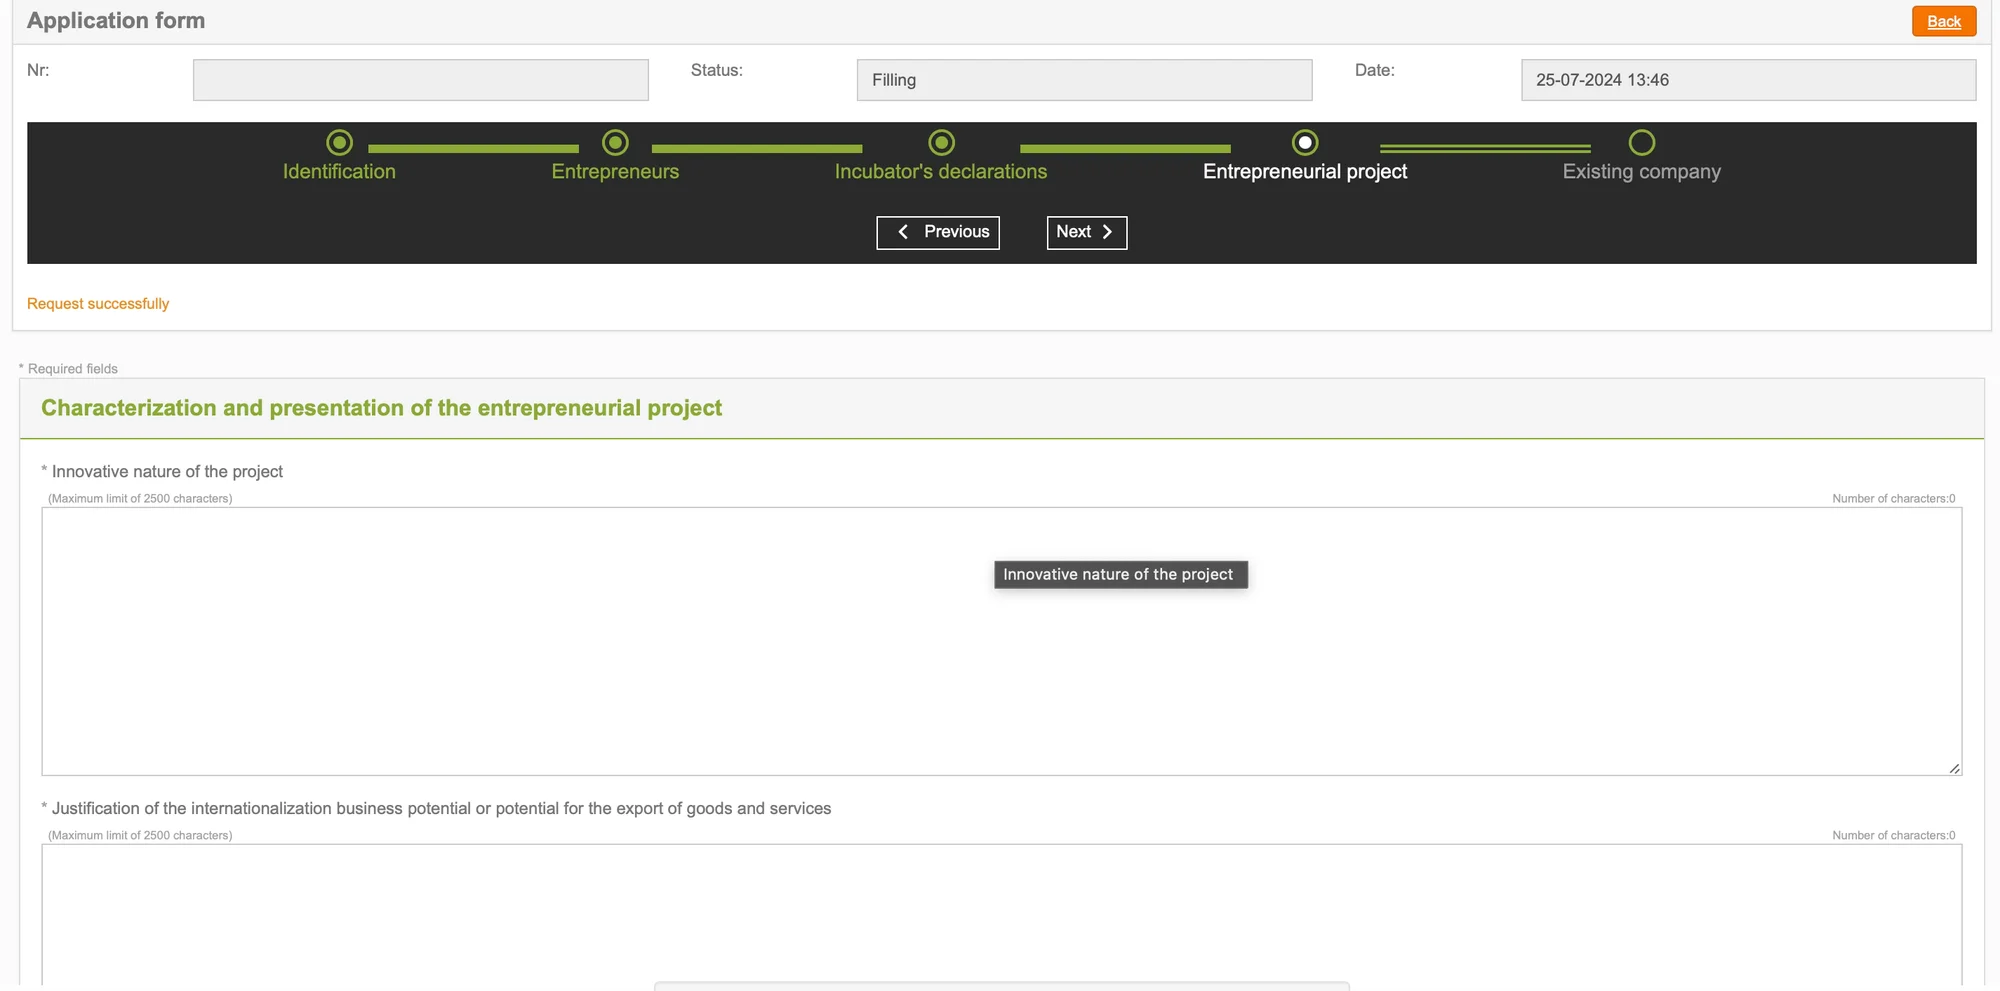Image resolution: width=2000 pixels, height=991 pixels.
Task: Open the Existing company step label
Action: [1642, 172]
